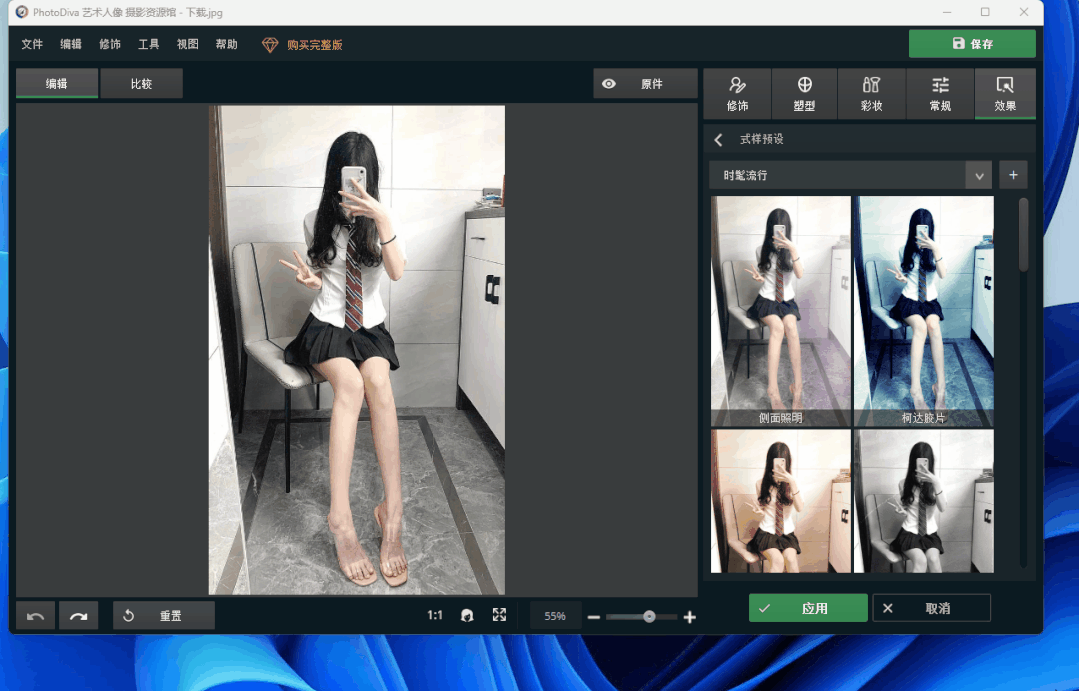Switch to the 比较 view tab
This screenshot has width=1079, height=691.
pyautogui.click(x=141, y=83)
